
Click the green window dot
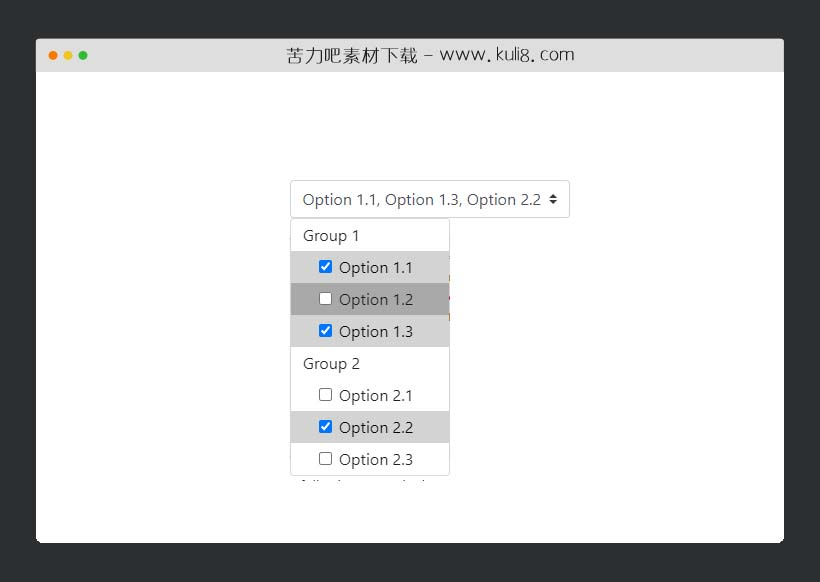[x=83, y=55]
